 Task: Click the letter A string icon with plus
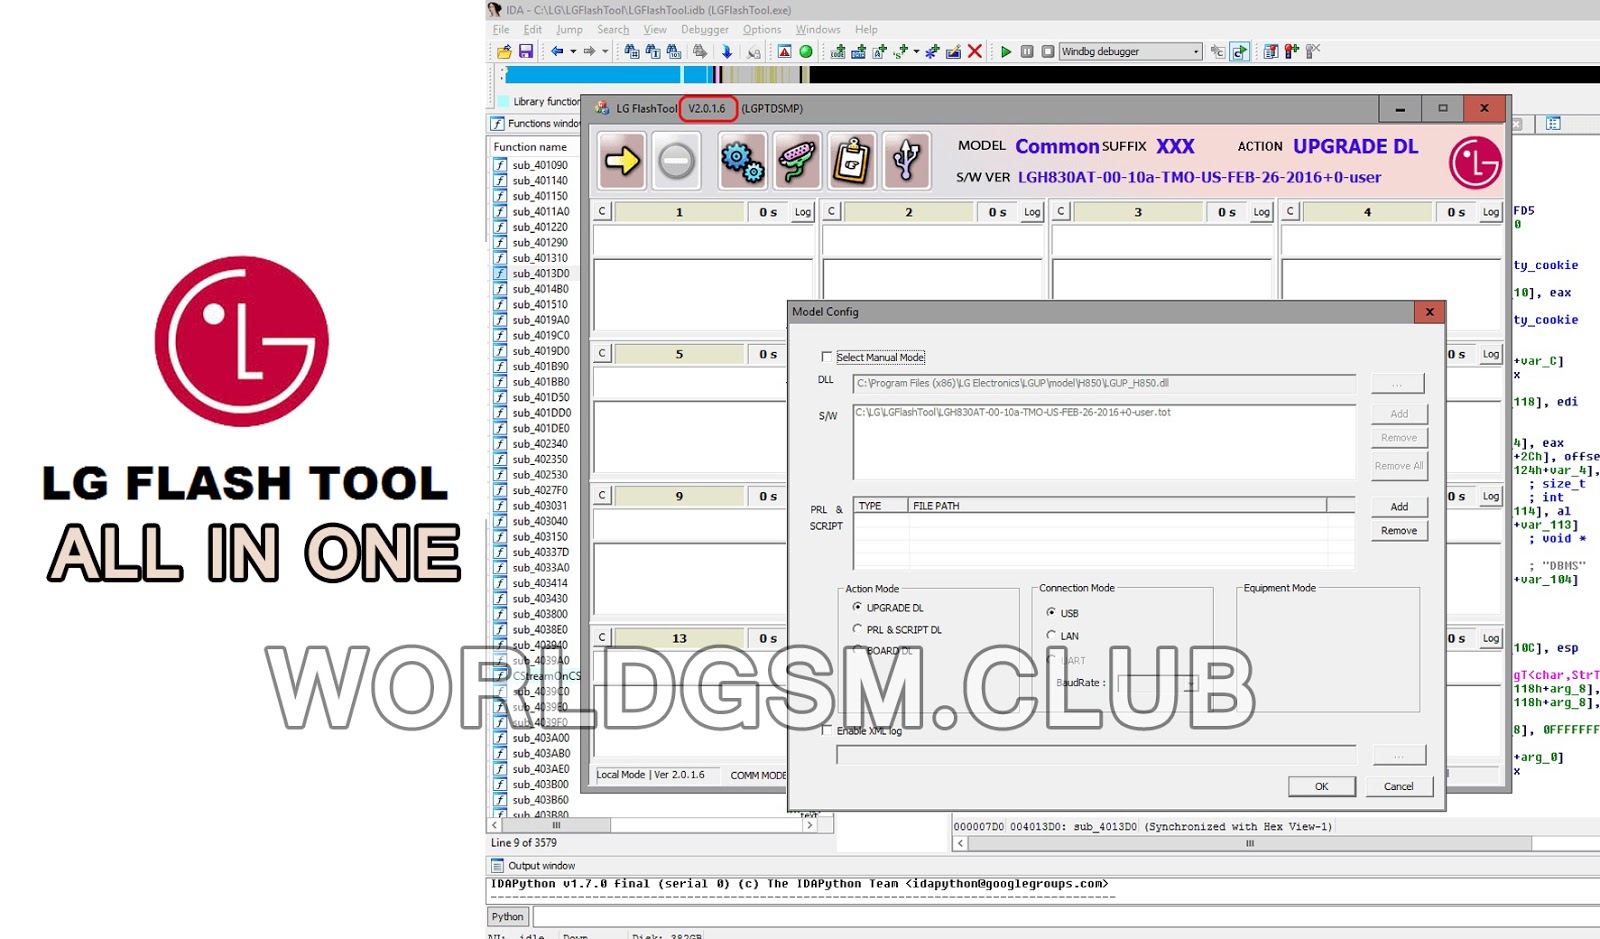click(x=880, y=51)
